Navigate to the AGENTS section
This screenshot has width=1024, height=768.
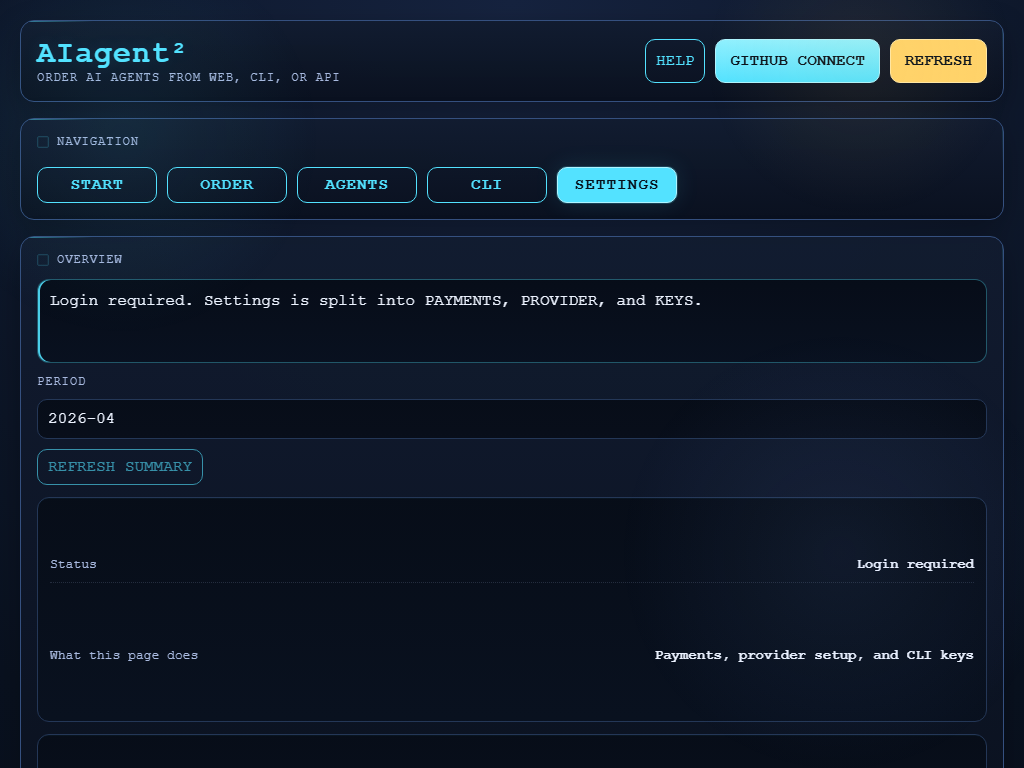click(356, 184)
